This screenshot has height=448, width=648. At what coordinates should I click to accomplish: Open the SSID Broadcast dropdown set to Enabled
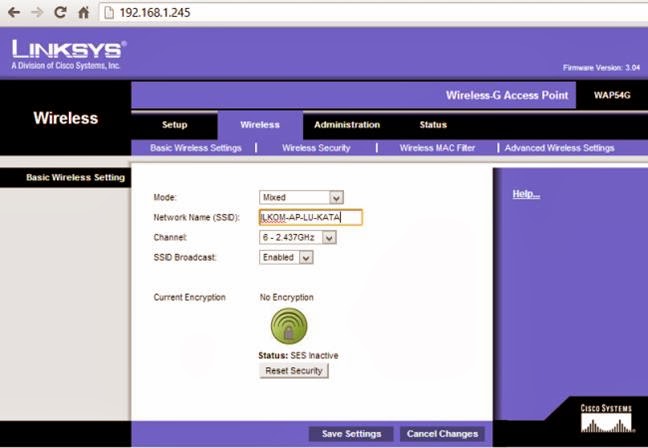[286, 257]
